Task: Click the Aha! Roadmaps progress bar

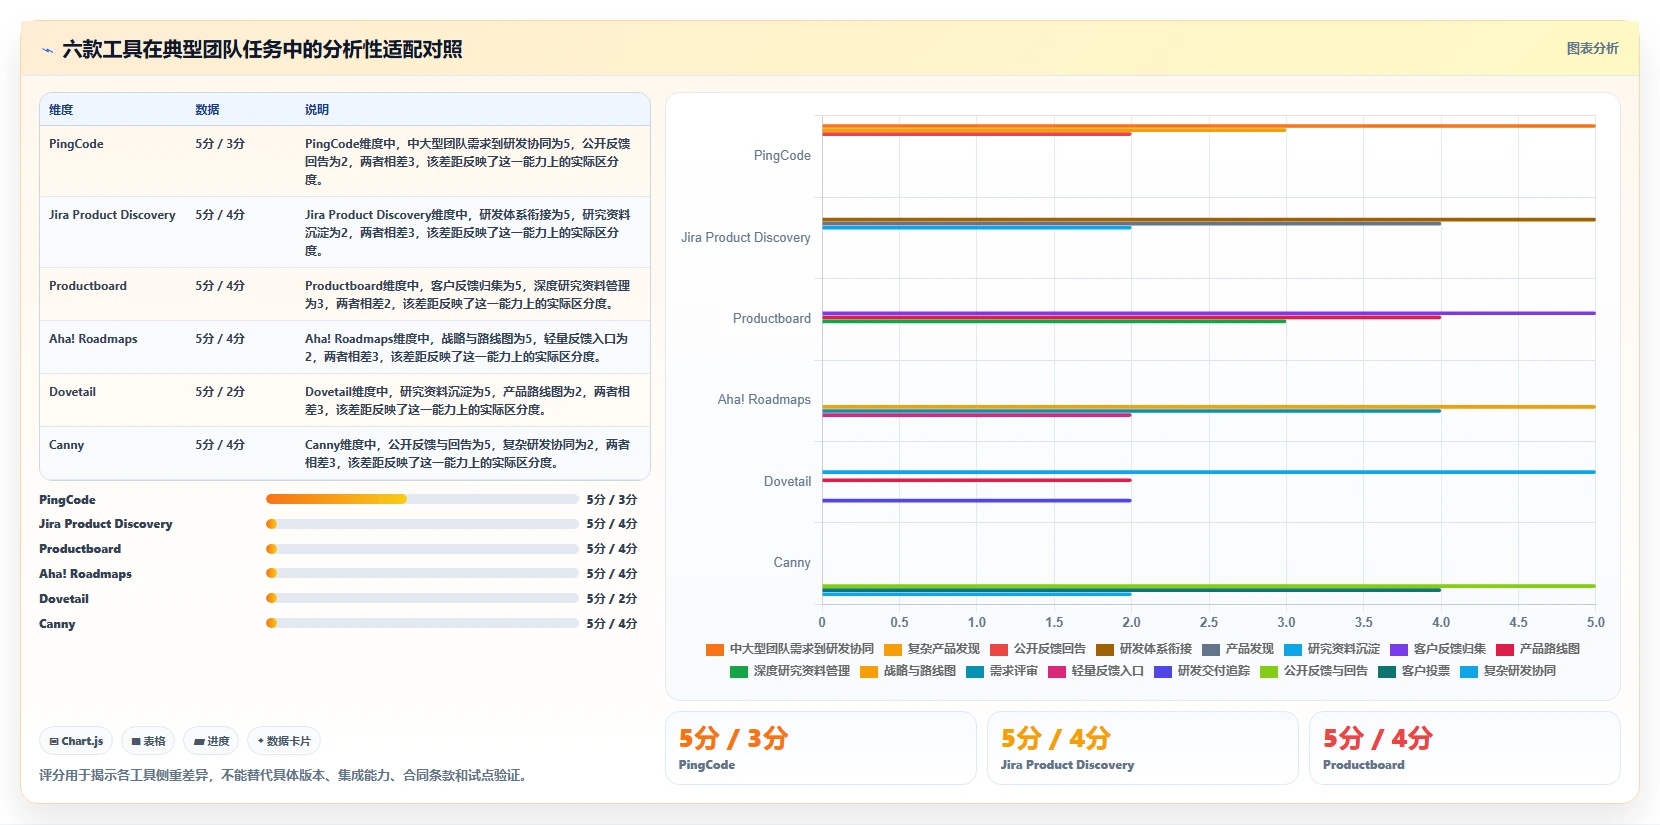Action: (x=422, y=573)
